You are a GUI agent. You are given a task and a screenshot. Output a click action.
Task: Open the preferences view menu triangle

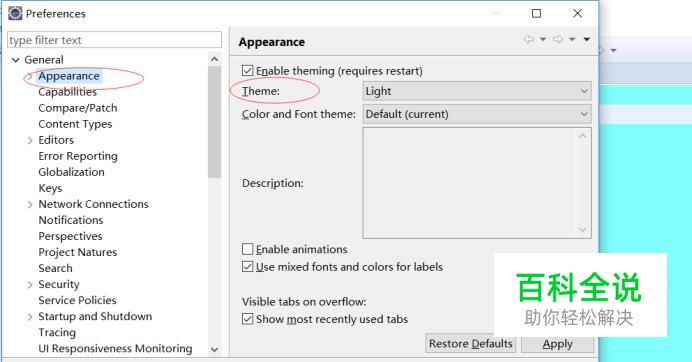tap(587, 39)
